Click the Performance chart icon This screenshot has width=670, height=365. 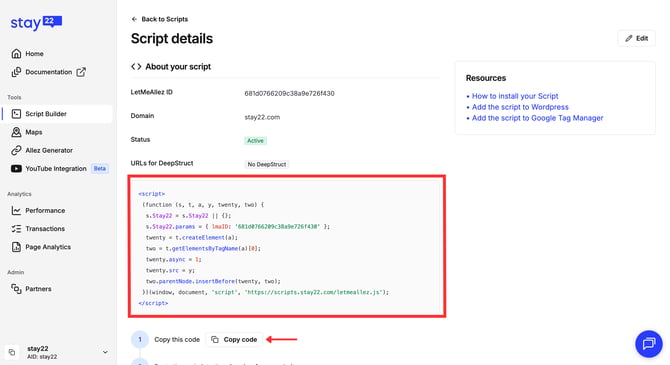[x=16, y=210]
